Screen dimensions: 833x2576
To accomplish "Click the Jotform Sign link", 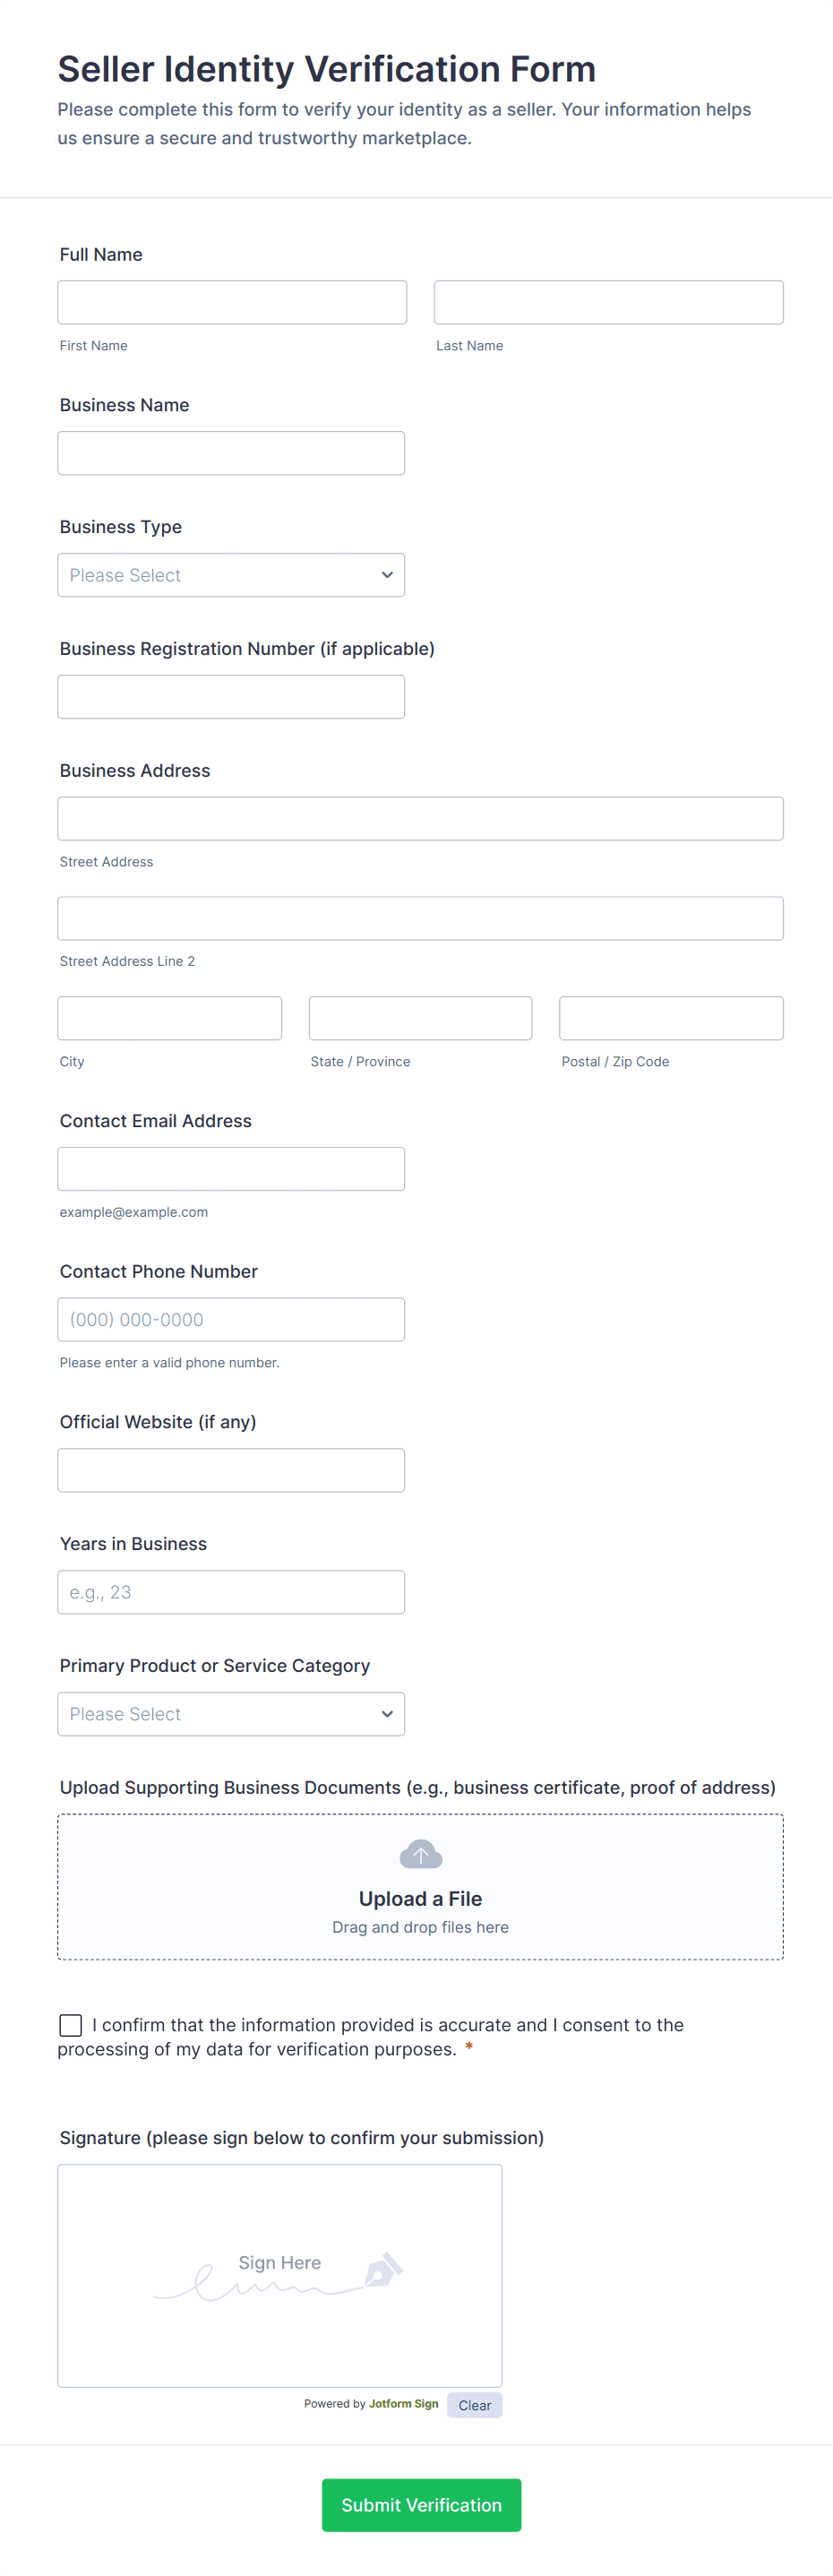I will (402, 2404).
